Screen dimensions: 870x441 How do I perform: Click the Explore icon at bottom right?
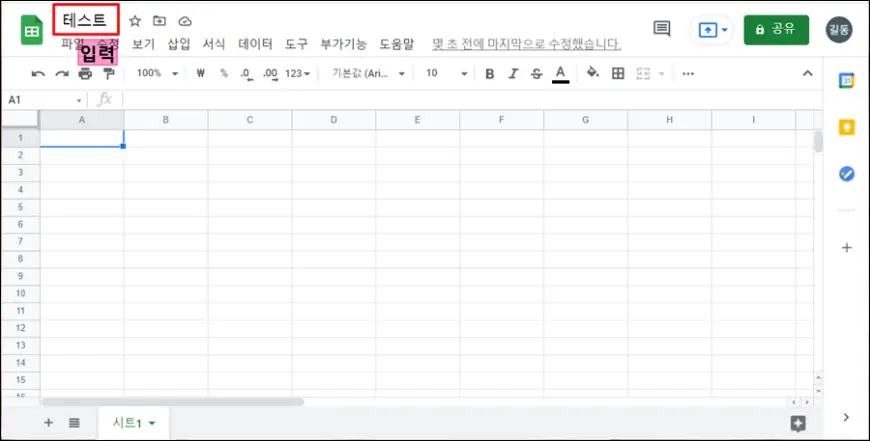click(x=797, y=423)
